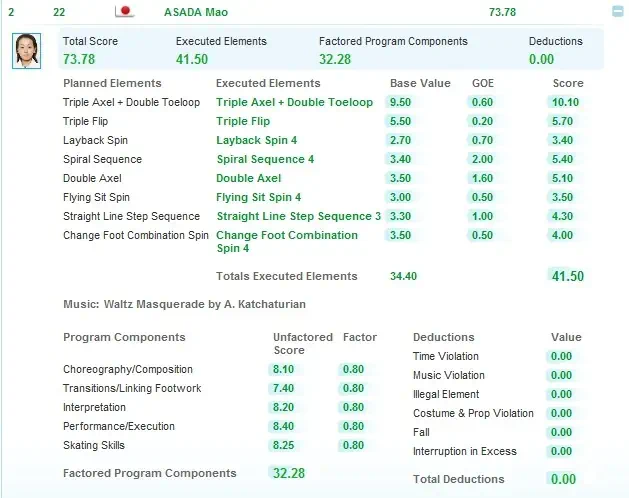This screenshot has height=498, width=629.
Task: Click the Triple Axel + Double Toeloop executed element
Action: click(294, 102)
